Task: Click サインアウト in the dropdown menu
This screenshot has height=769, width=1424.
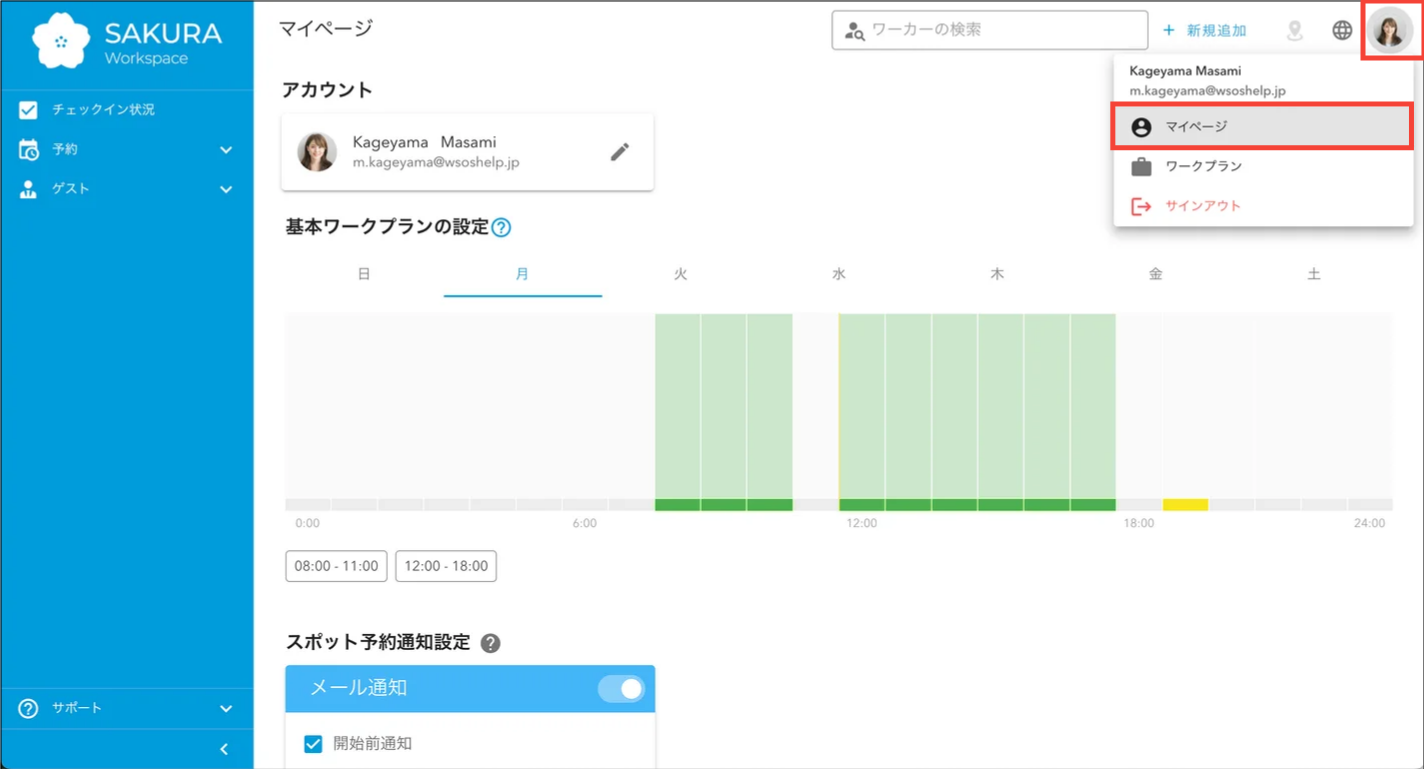Action: click(x=1200, y=205)
